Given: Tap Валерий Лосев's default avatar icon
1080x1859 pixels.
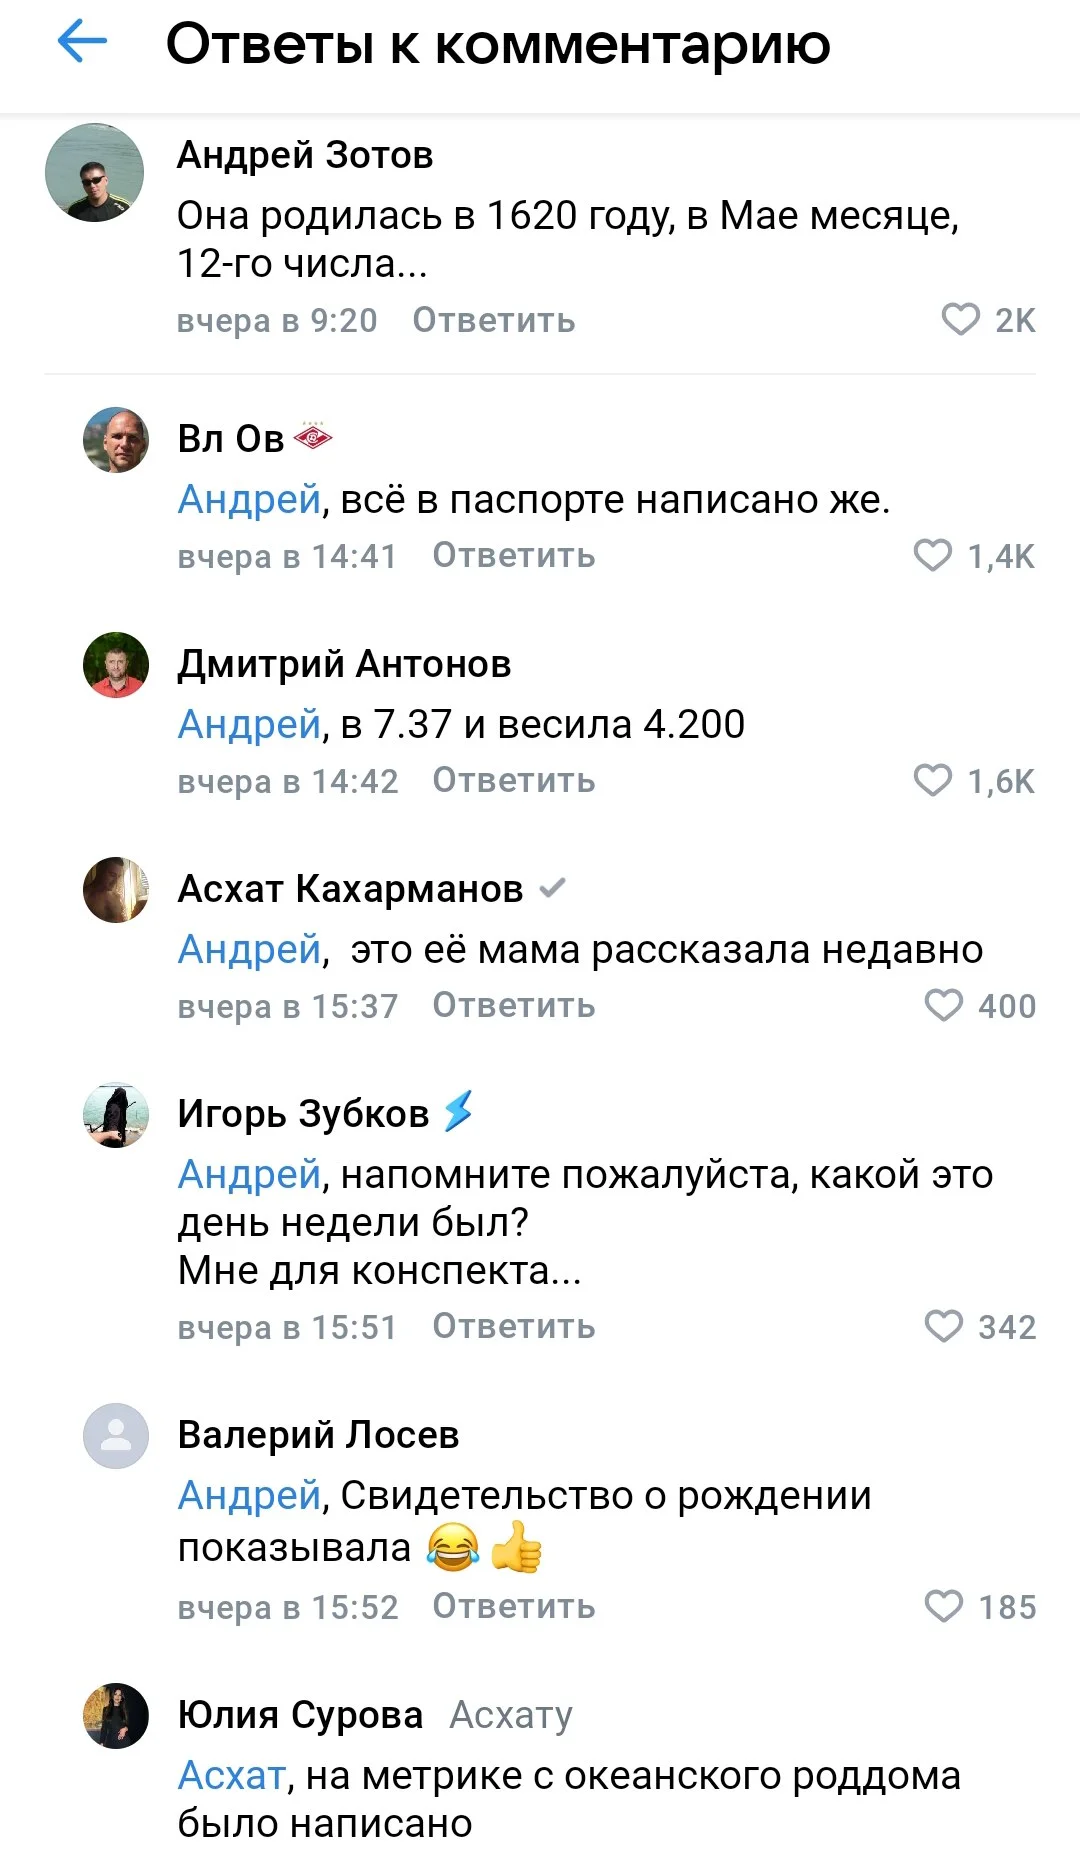Looking at the screenshot, I should coord(116,1436).
